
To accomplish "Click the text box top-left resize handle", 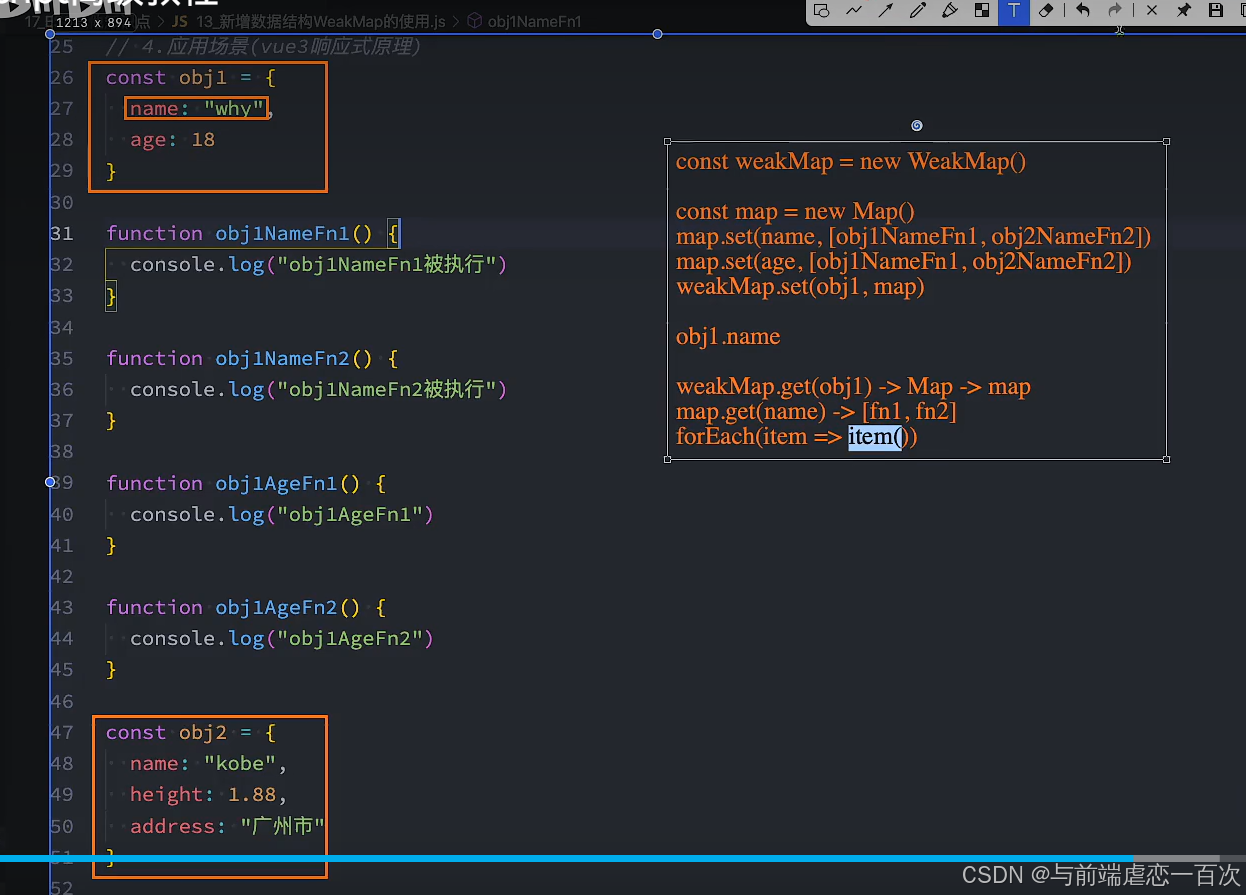I will point(667,142).
